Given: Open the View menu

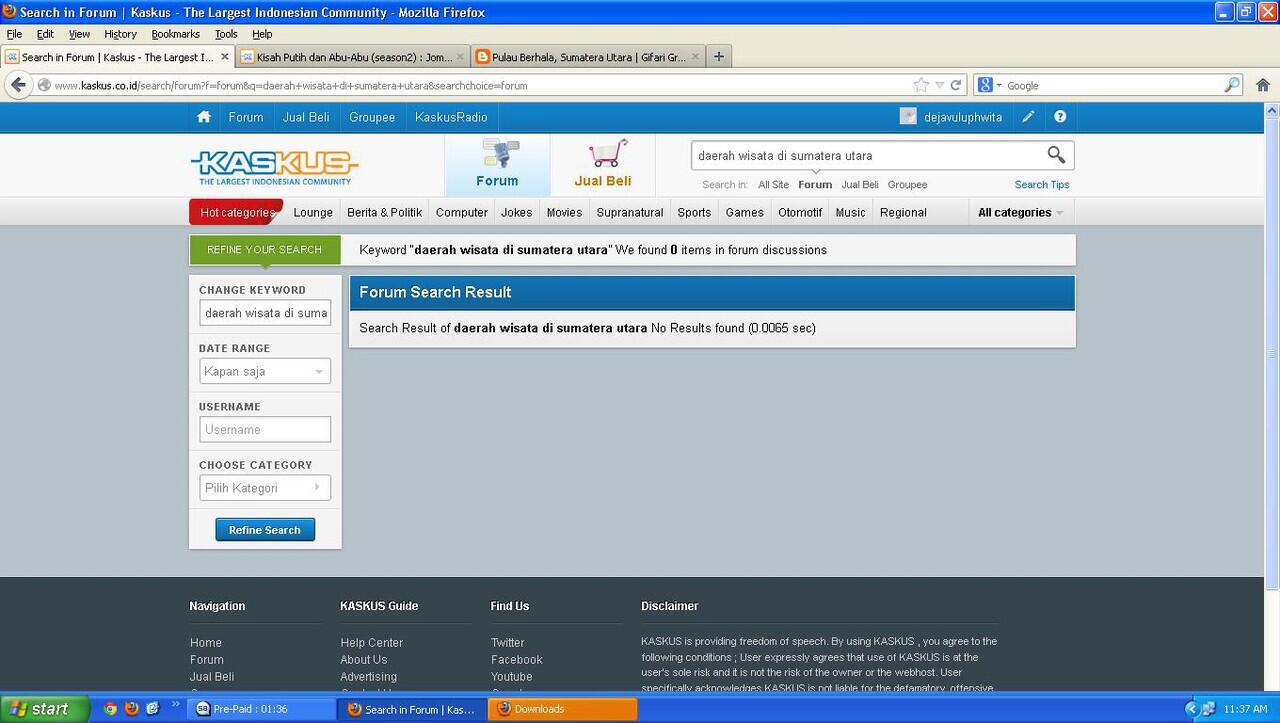Looking at the screenshot, I should pos(79,34).
